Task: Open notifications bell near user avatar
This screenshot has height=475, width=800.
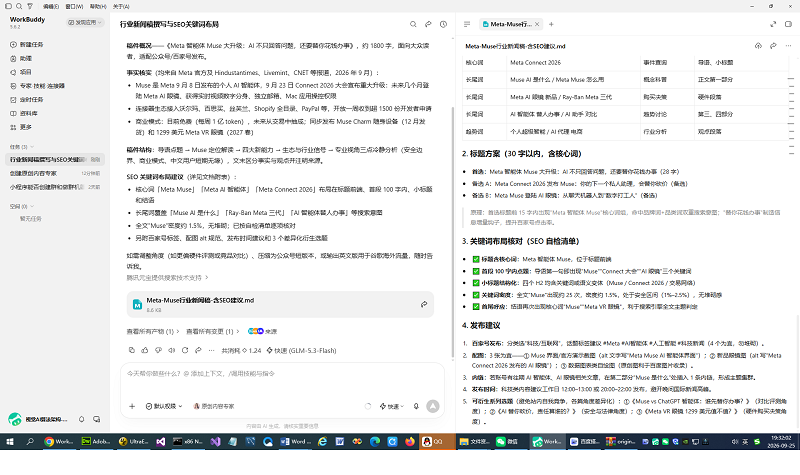Action: pos(81,419)
